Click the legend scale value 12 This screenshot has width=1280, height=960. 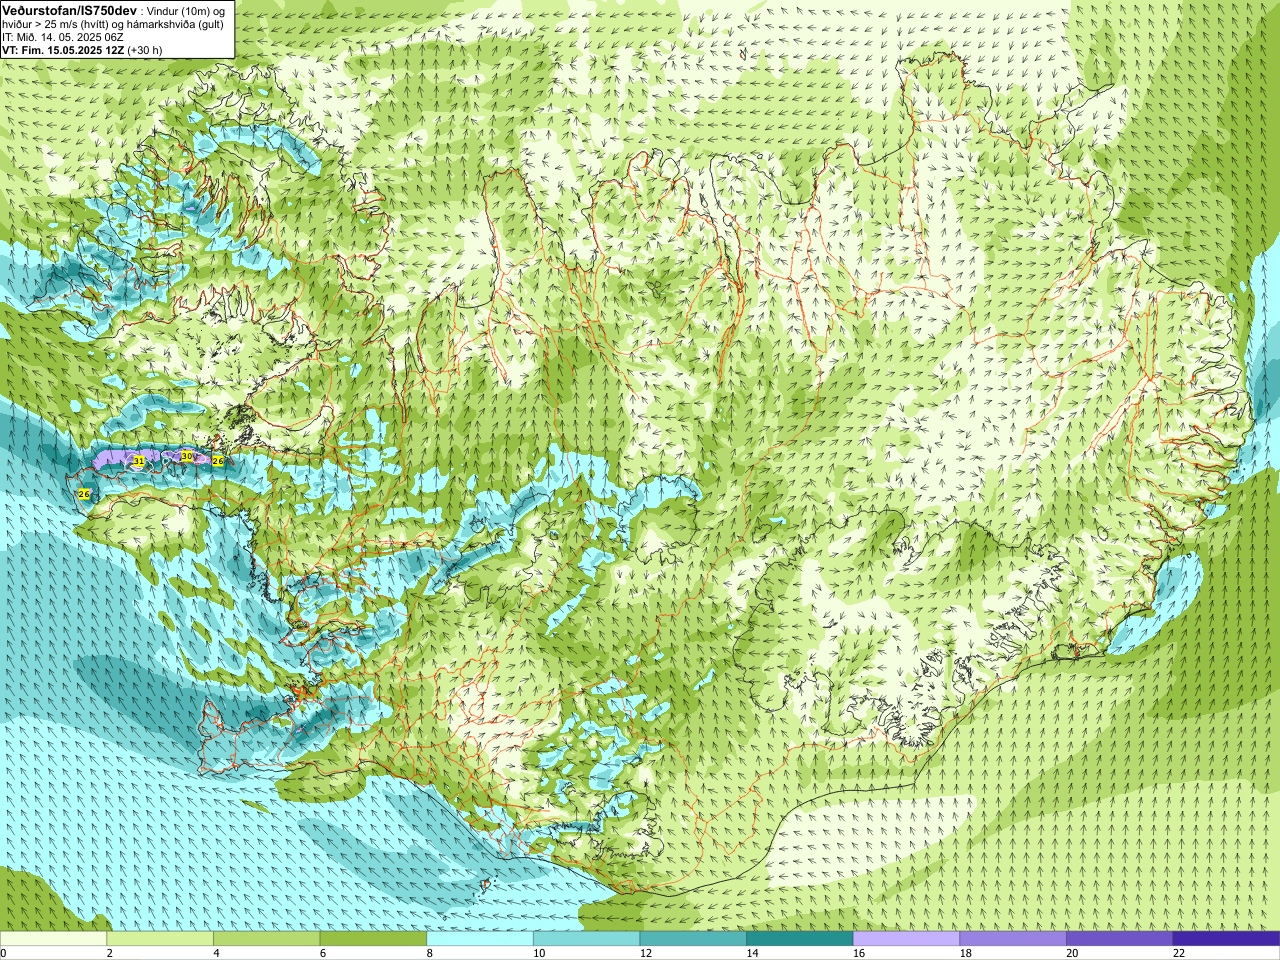[646, 953]
